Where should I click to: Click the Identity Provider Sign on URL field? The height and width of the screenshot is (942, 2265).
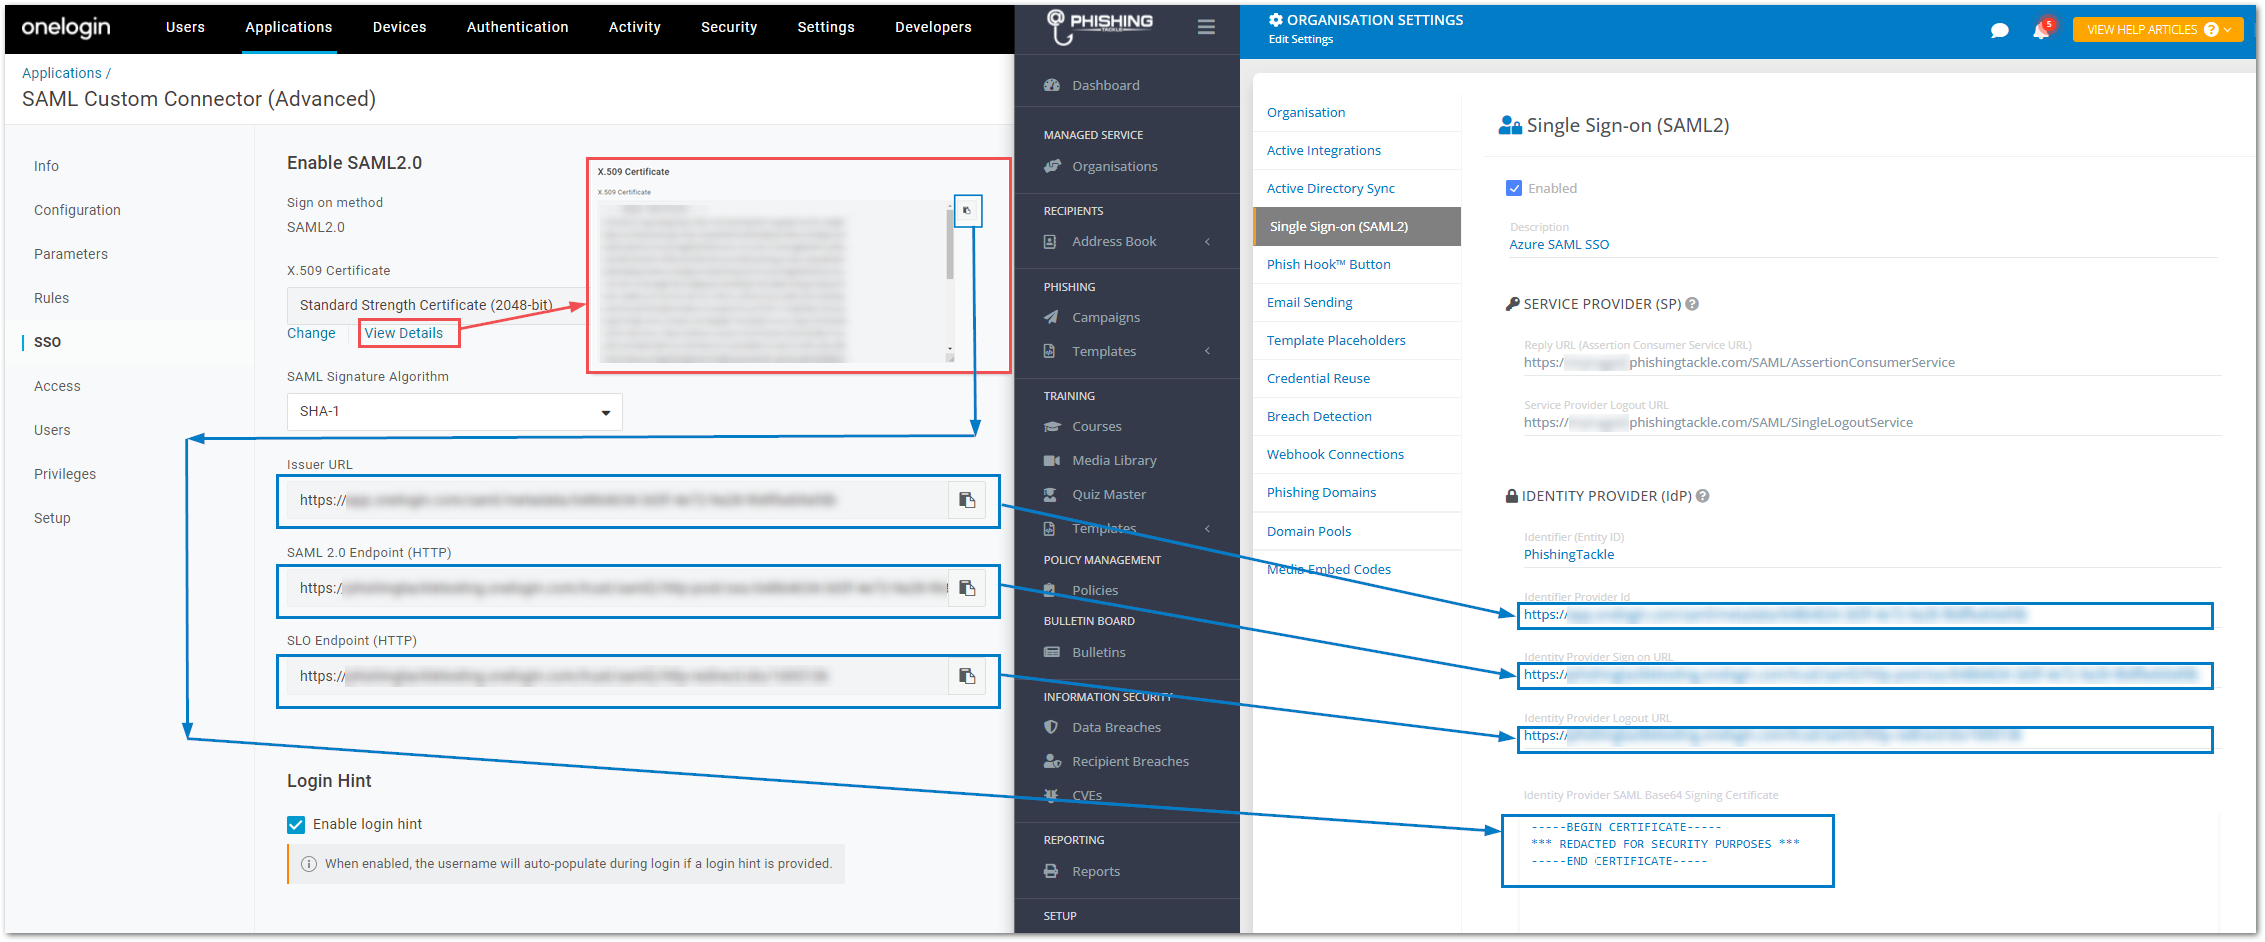pos(1865,676)
